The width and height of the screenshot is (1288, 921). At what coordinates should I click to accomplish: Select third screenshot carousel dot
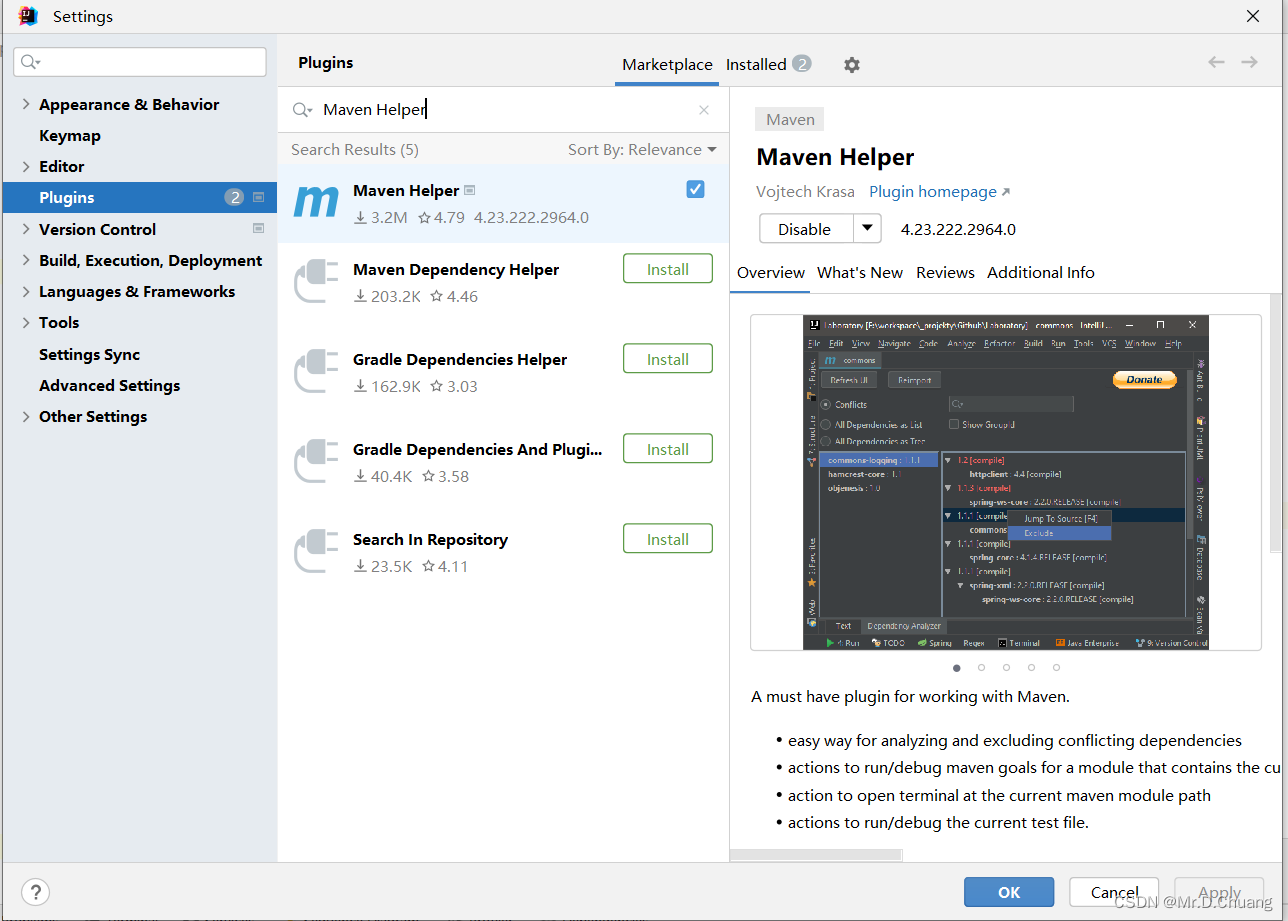[x=1007, y=668]
